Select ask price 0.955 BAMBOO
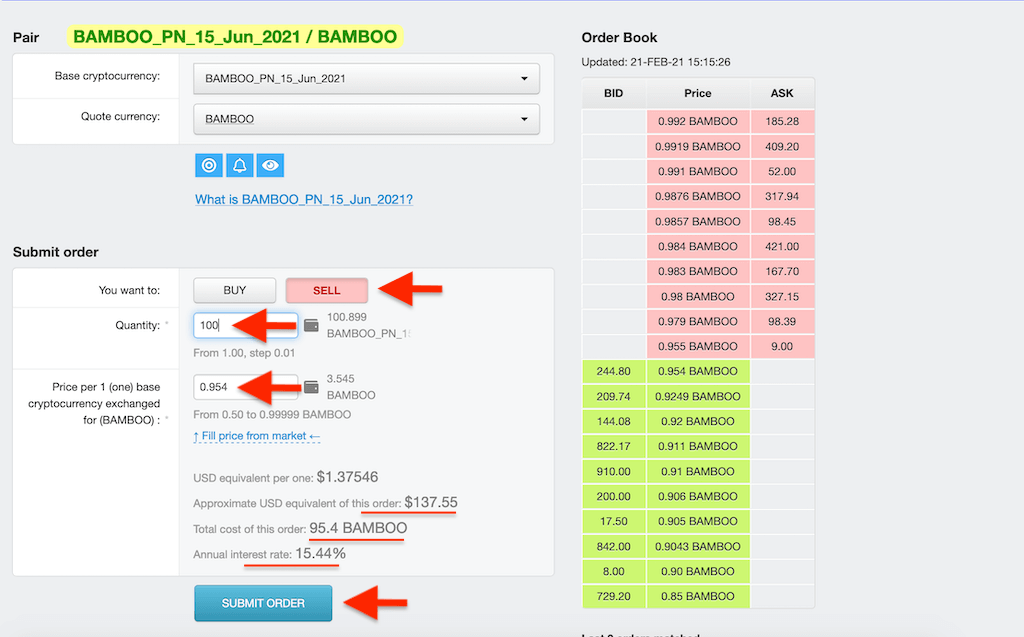 coord(697,346)
